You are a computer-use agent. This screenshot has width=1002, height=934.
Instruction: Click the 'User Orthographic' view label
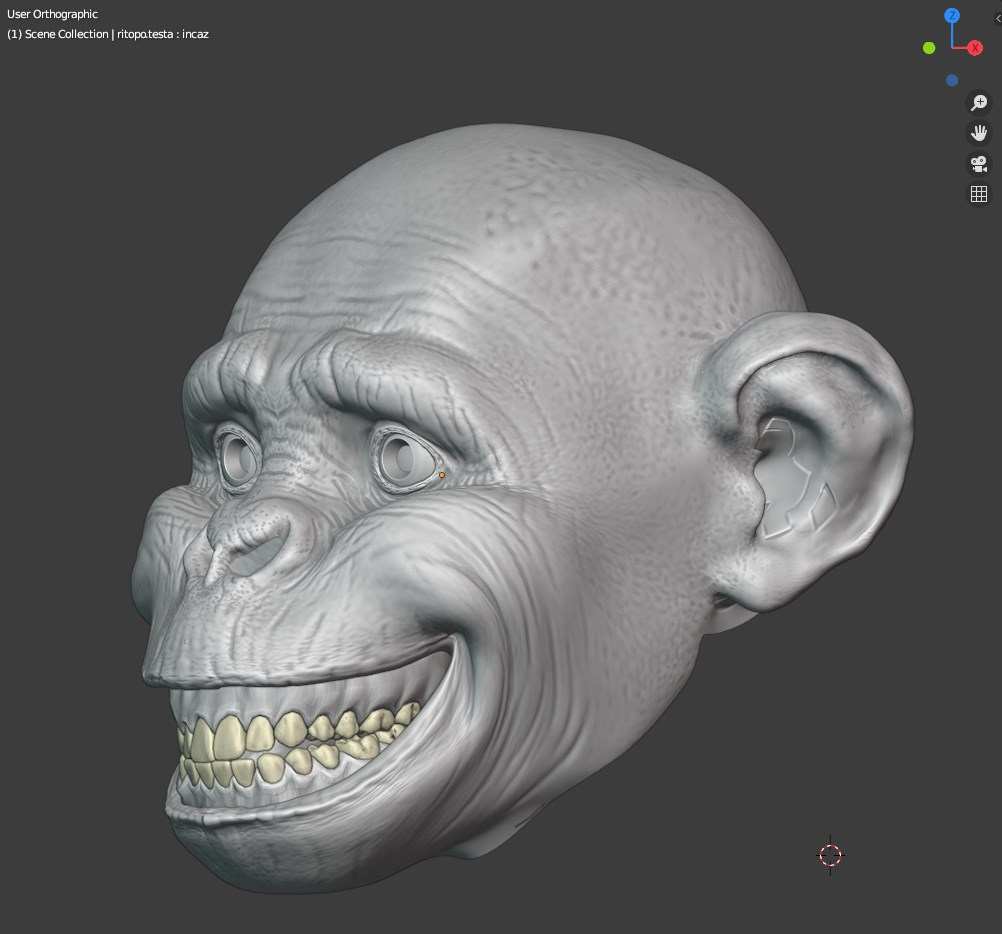pyautogui.click(x=52, y=14)
